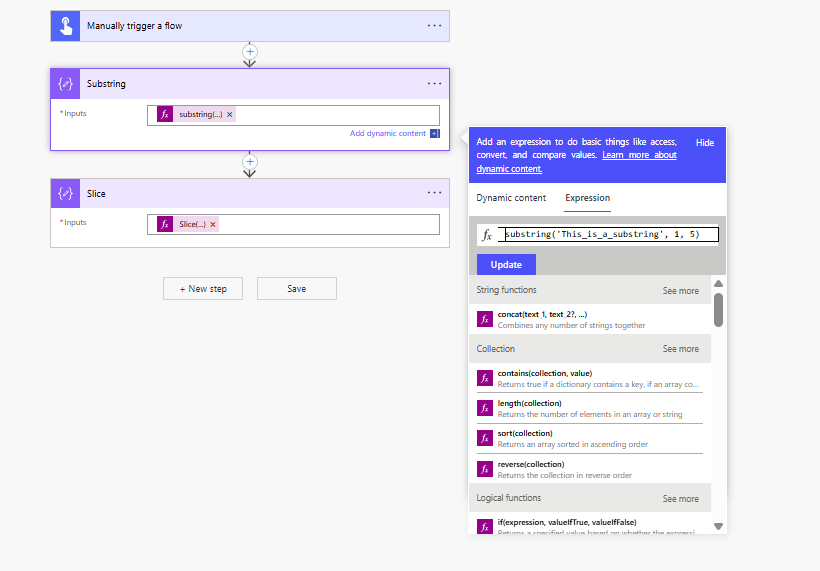
Task: Click the fx icon on Slice token
Action: [165, 224]
